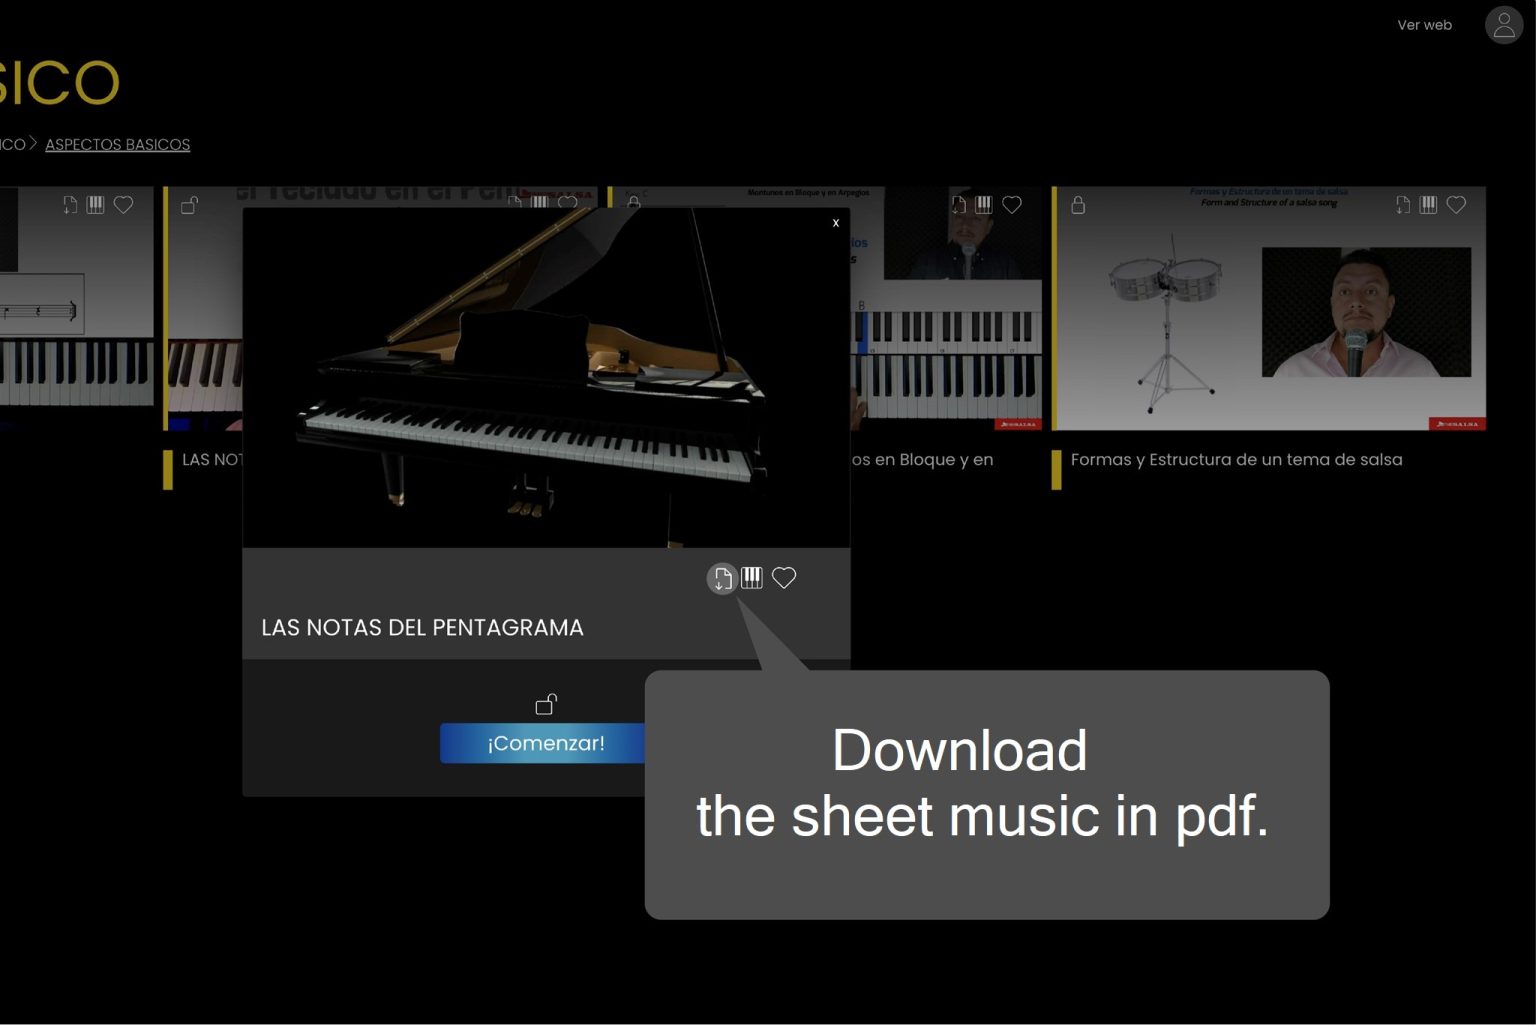Click the Ver web link
The image size is (1536, 1025).
click(1424, 25)
